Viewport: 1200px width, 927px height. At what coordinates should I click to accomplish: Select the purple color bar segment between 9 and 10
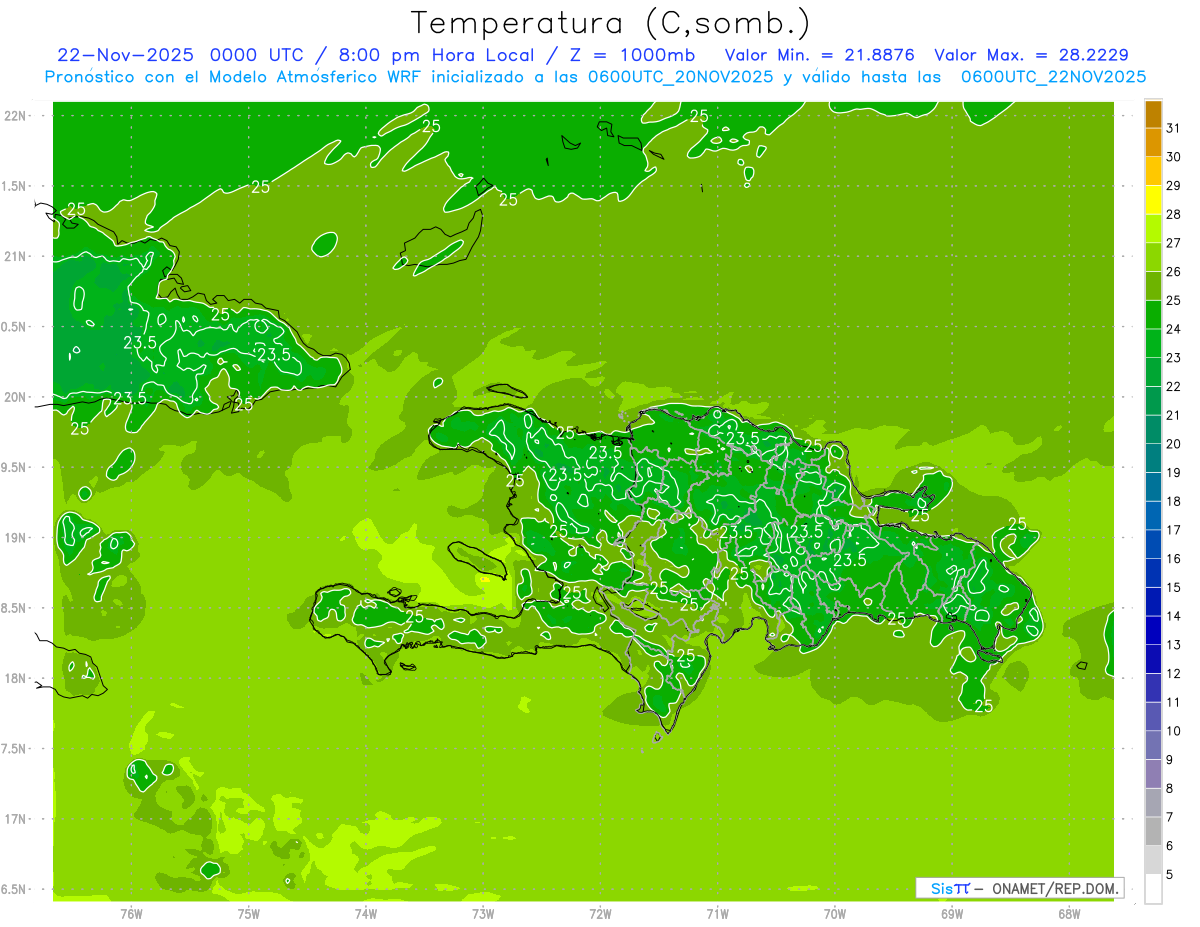[1153, 746]
